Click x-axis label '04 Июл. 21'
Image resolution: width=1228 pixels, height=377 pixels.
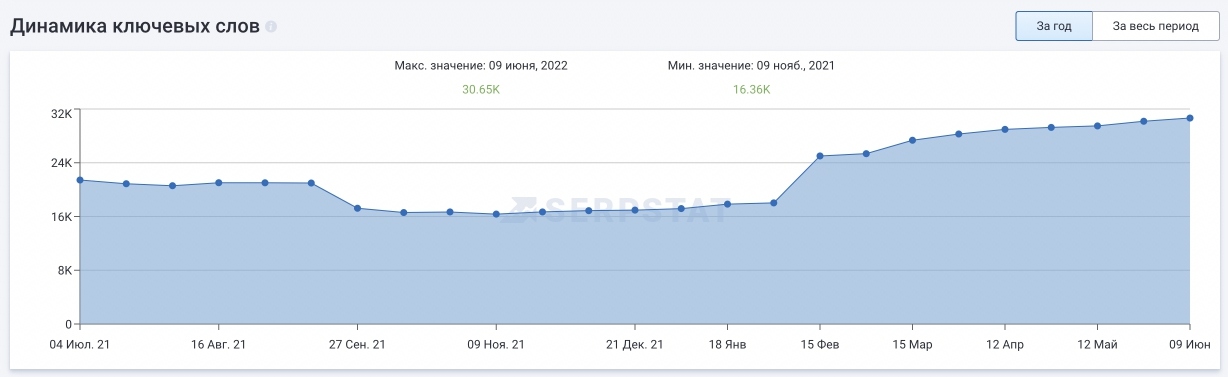pos(80,344)
